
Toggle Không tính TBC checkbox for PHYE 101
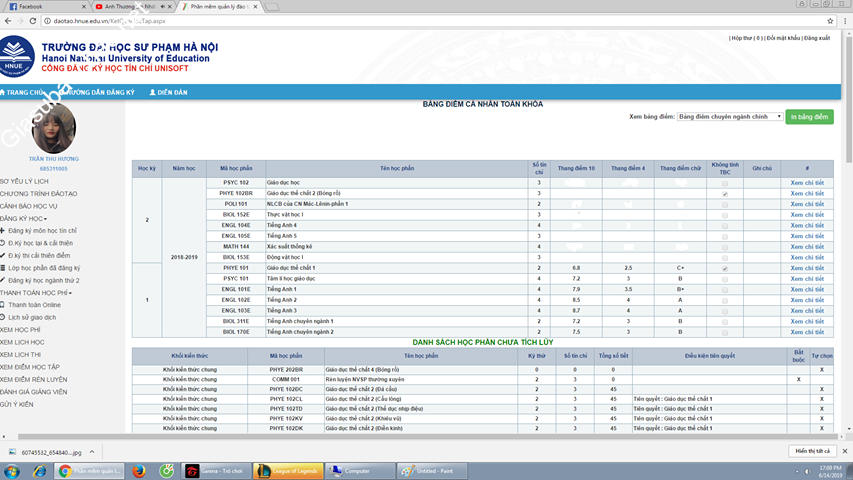point(725,268)
